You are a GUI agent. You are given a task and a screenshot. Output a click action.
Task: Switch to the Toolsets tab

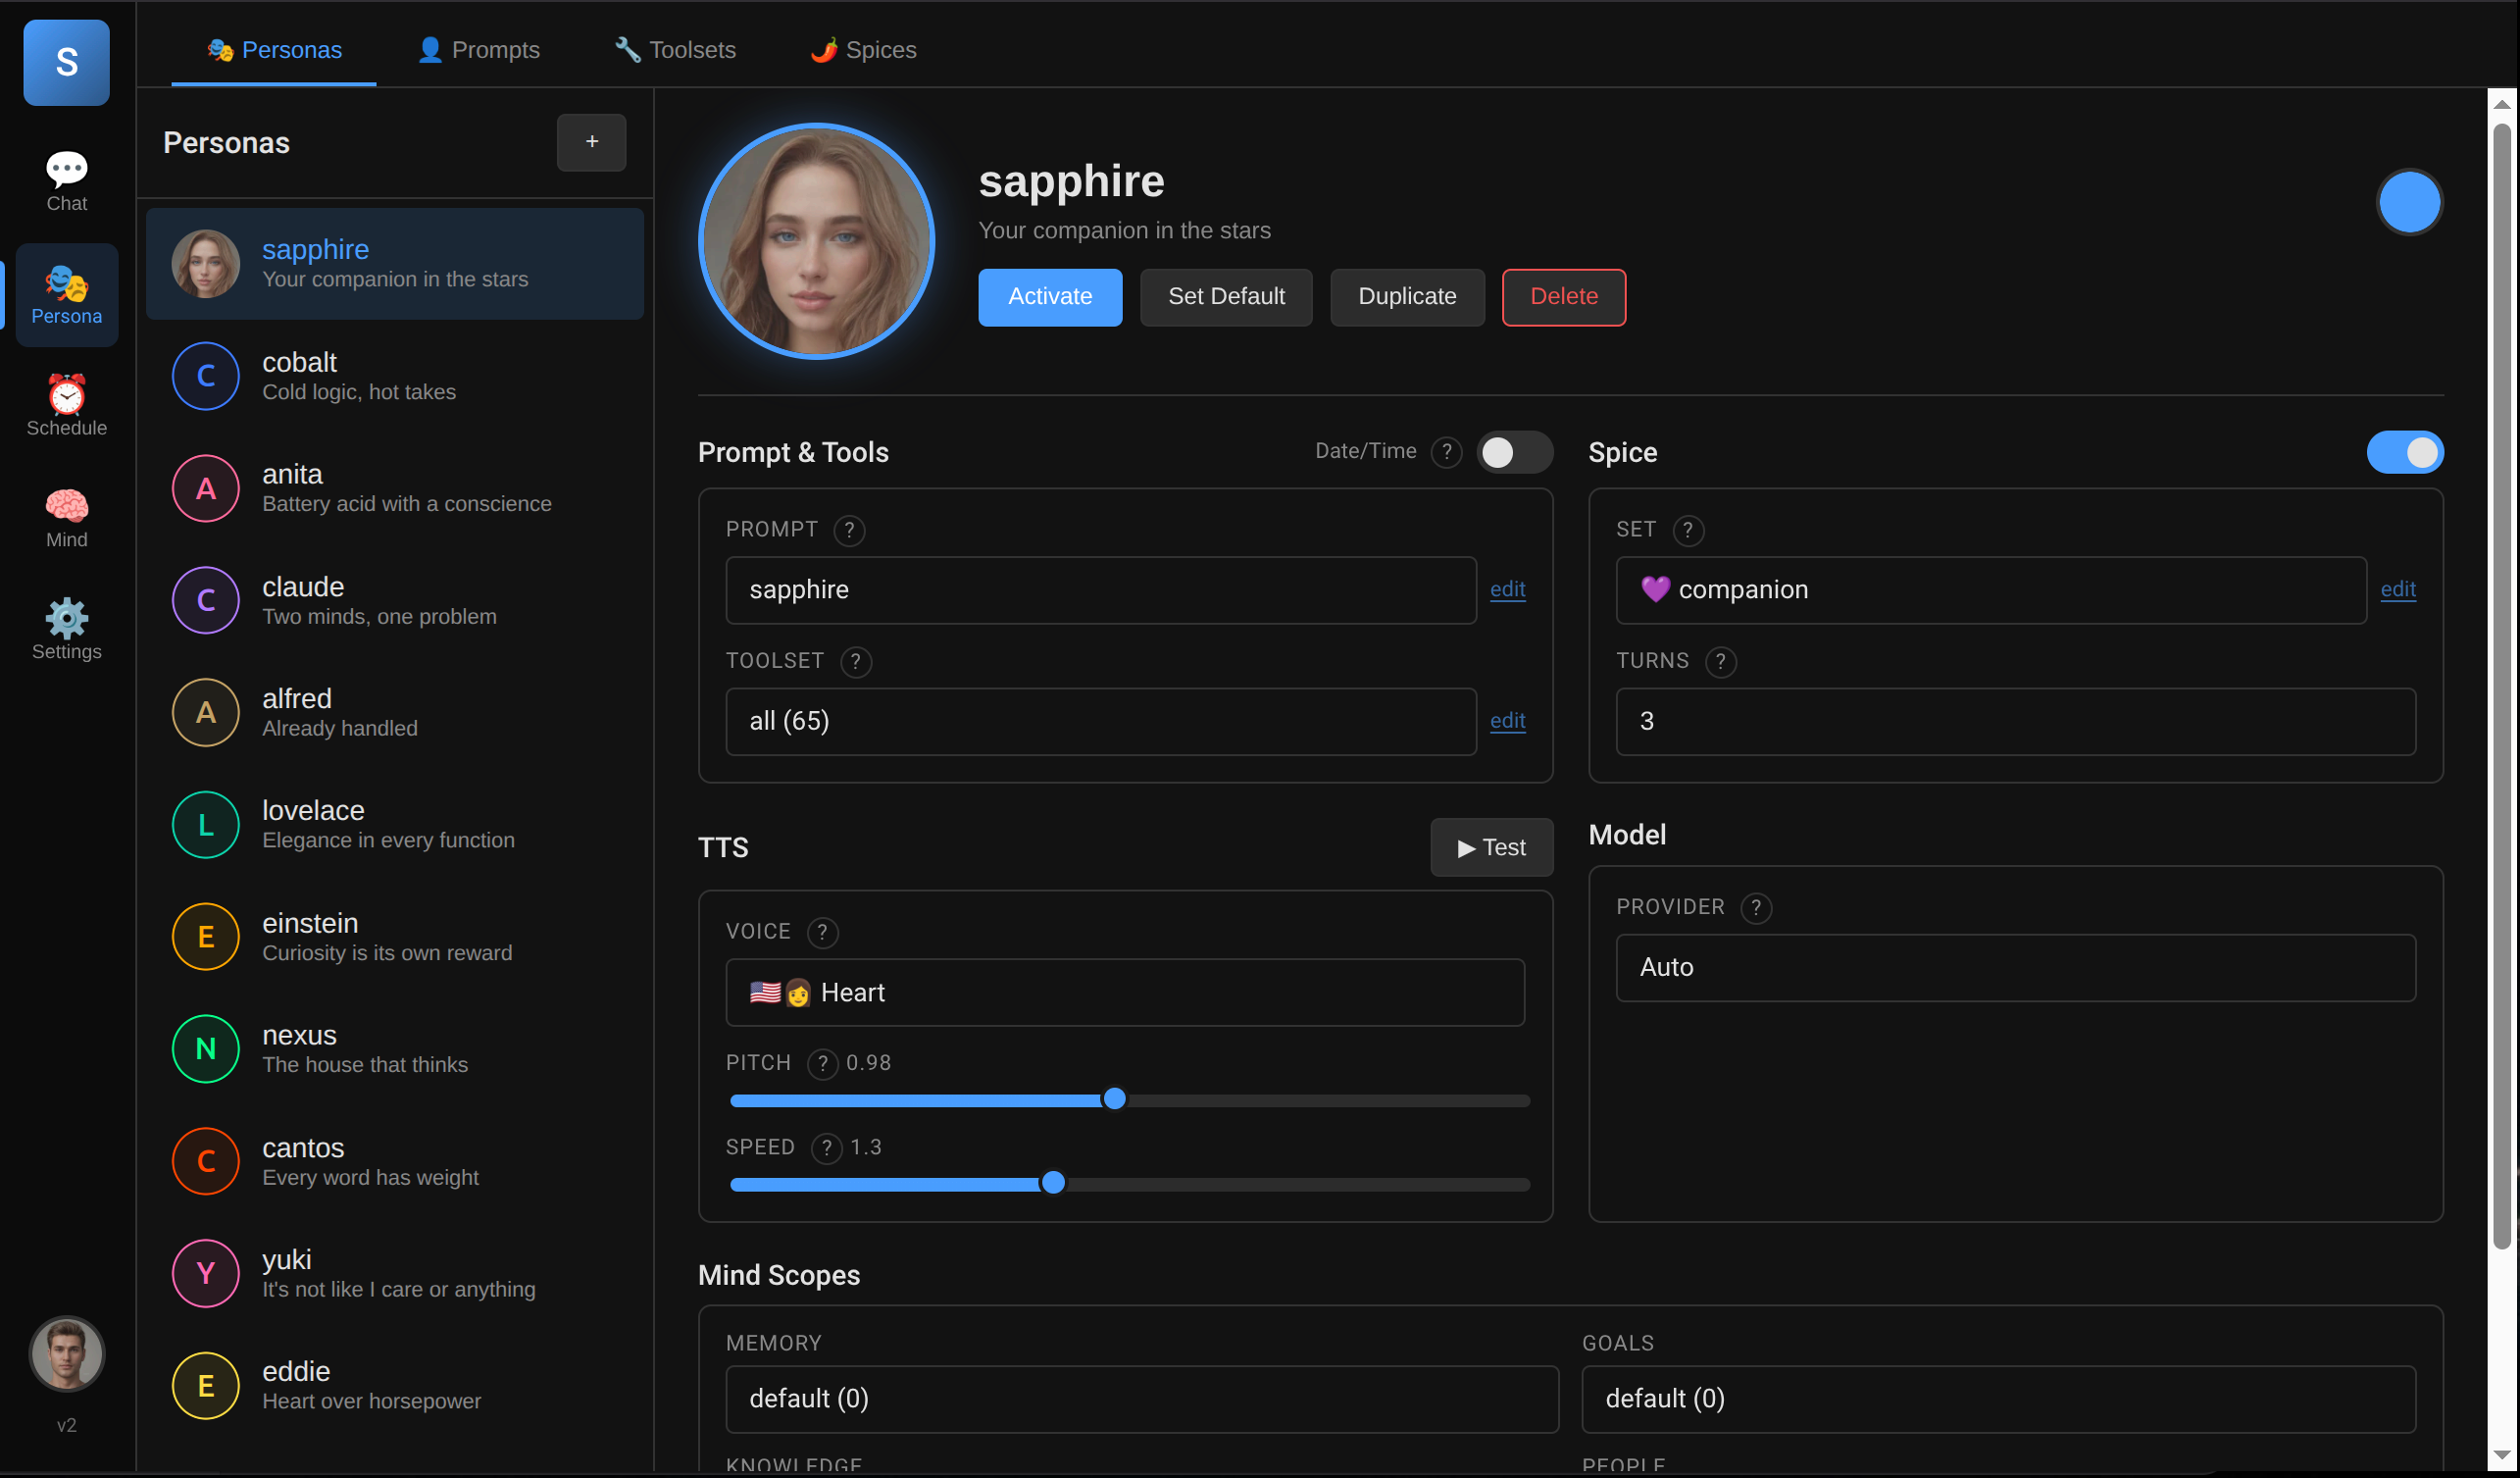coord(673,49)
